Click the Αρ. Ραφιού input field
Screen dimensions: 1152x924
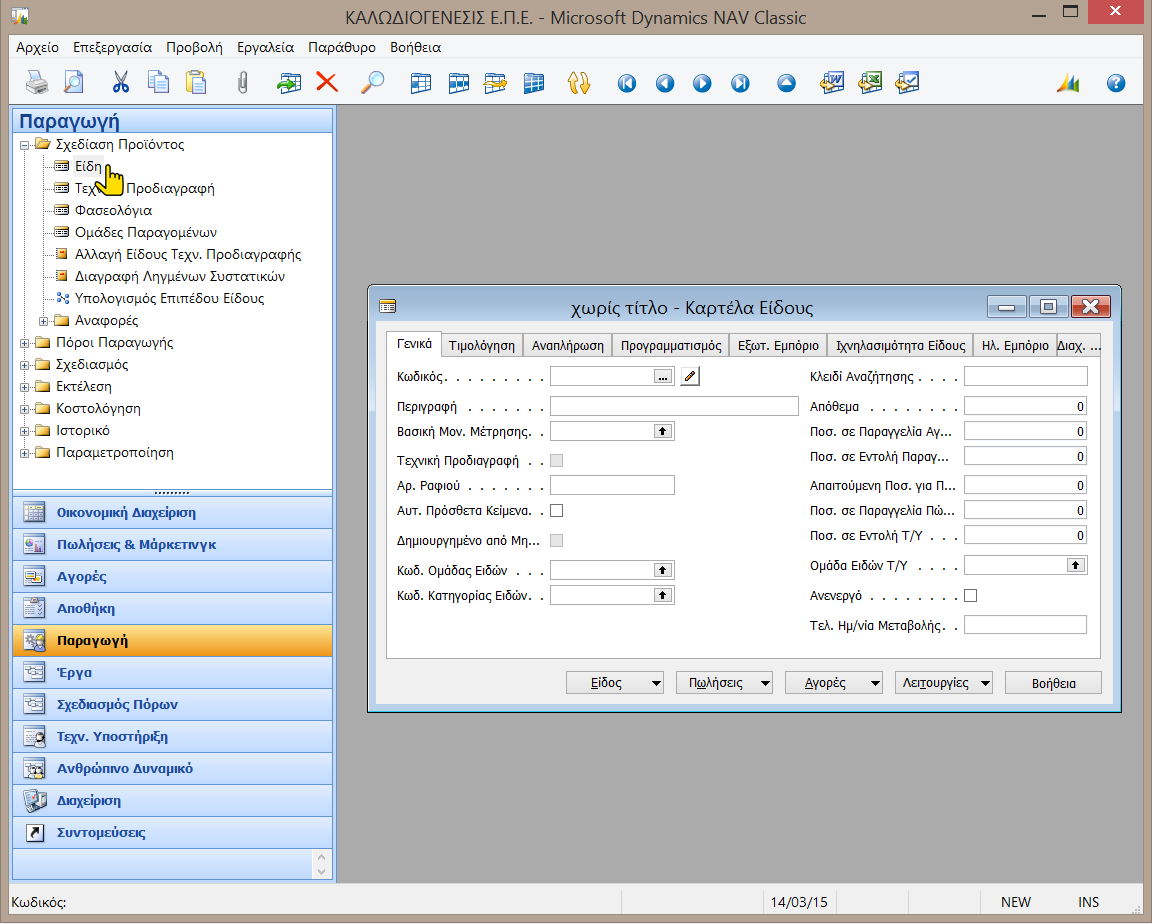(x=612, y=485)
